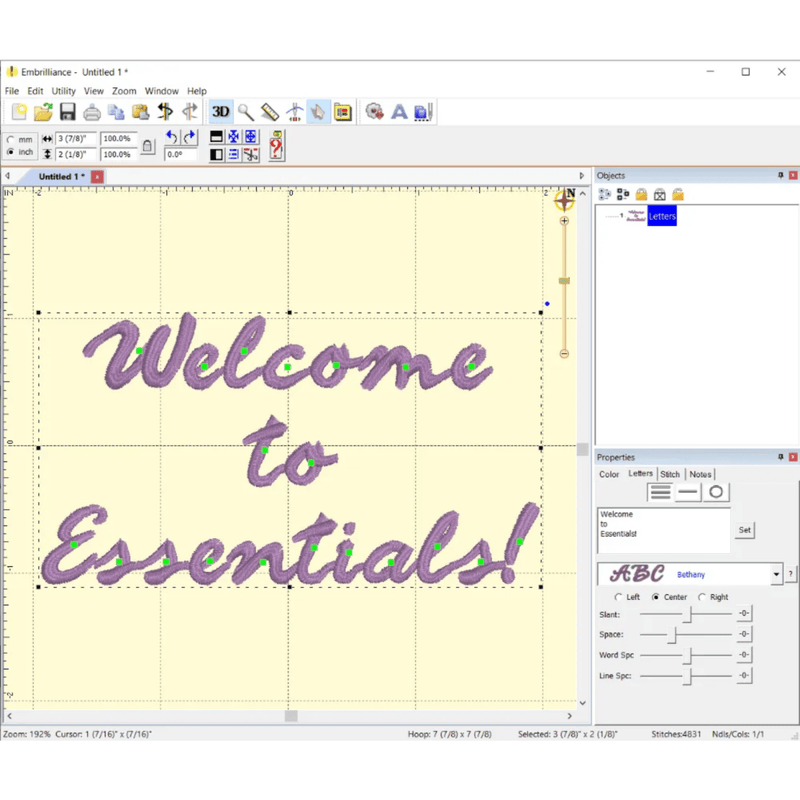Select the magnifying glass zoom tool
The width and height of the screenshot is (800, 800).
pyautogui.click(x=245, y=112)
